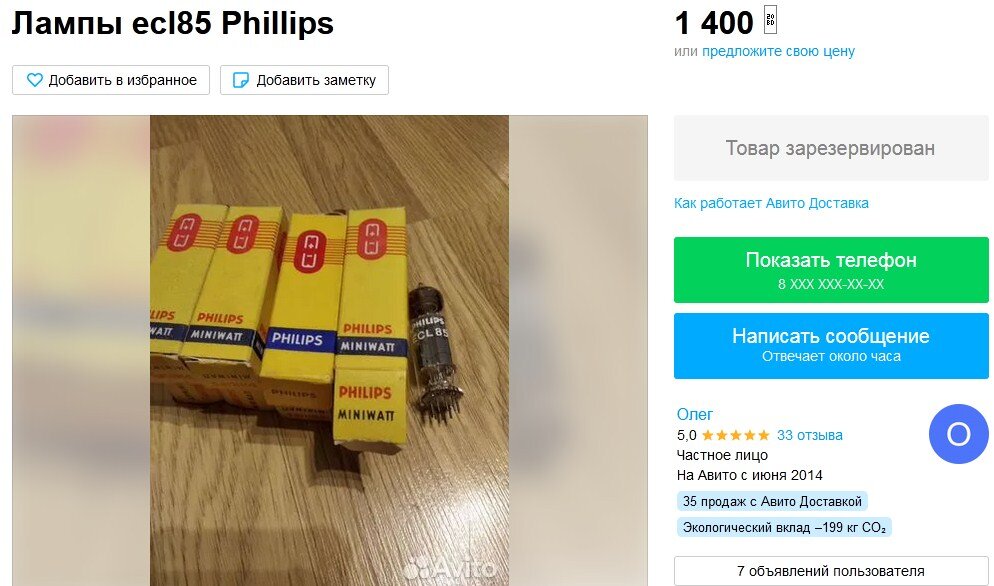Screen dimensions: 994x586
Task: View the 33 отзыва reviews
Action: pos(810,435)
